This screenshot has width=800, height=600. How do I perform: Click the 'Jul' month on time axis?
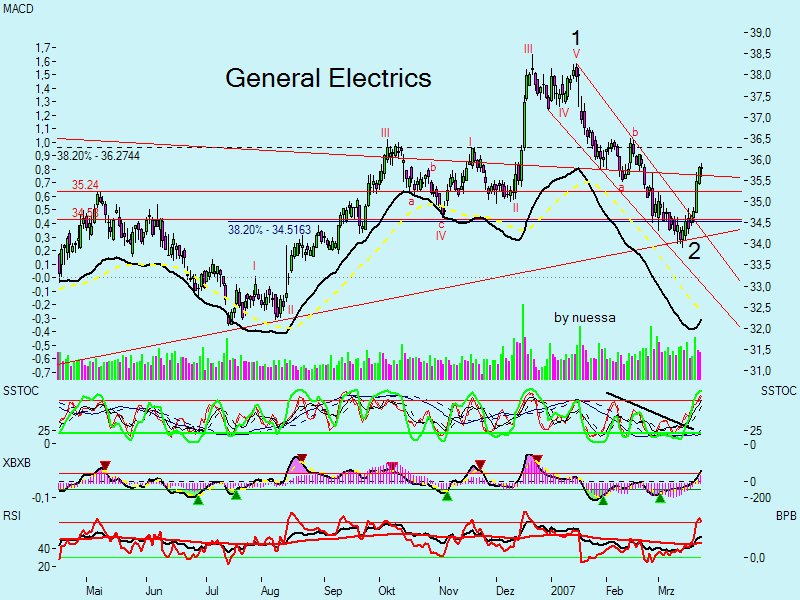coord(212,591)
